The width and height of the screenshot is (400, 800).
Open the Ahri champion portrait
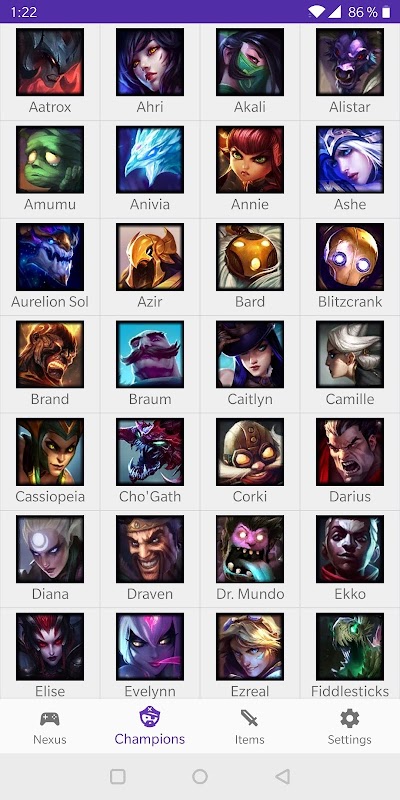(150, 62)
